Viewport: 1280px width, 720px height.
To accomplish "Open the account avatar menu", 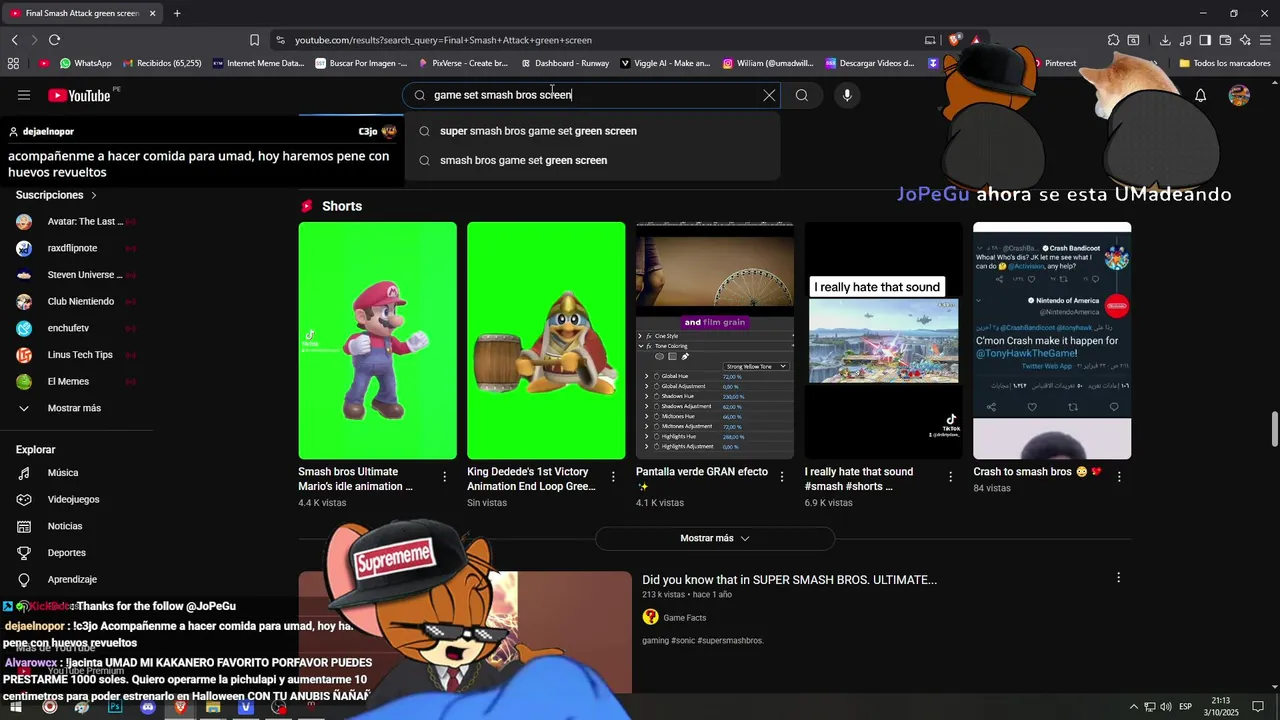I will tap(1239, 95).
